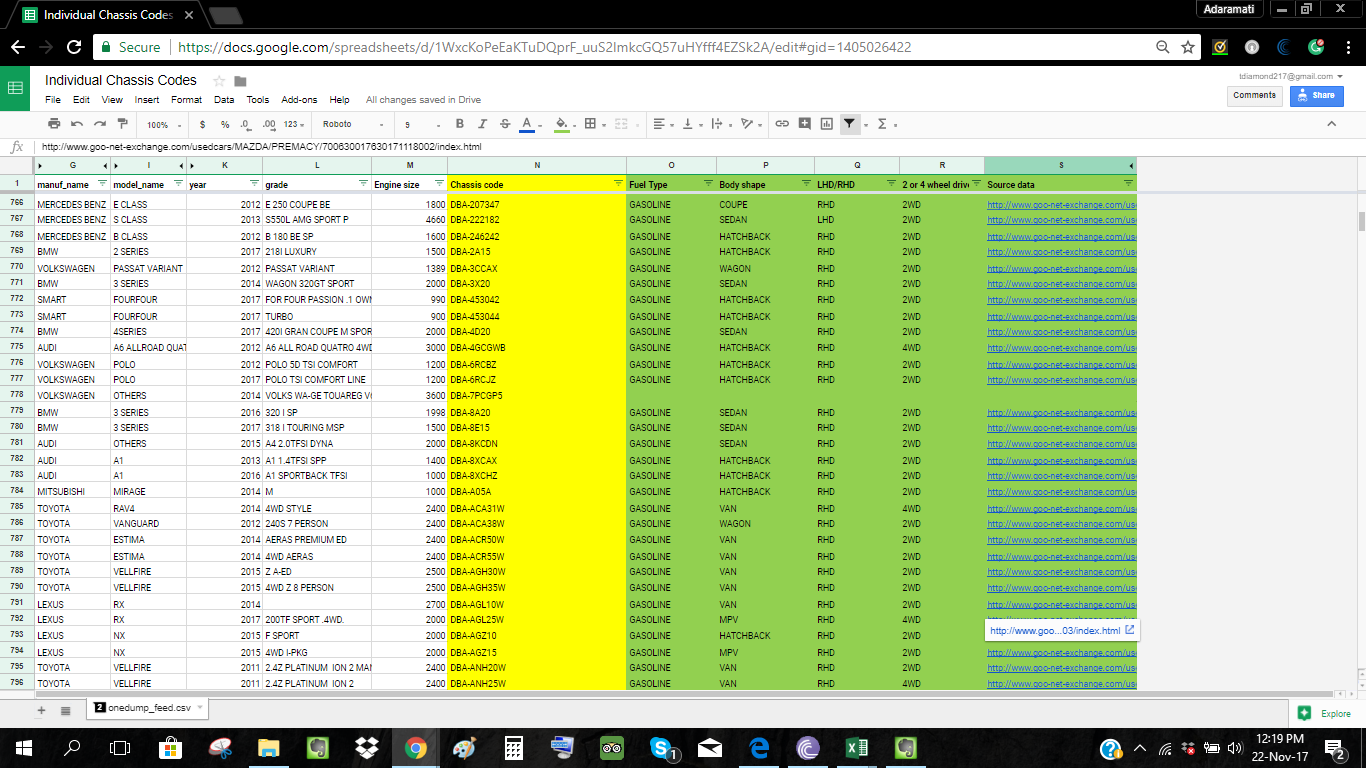Viewport: 1366px width, 768px height.
Task: Open the all sheets list icon
Action: pyautogui.click(x=65, y=710)
